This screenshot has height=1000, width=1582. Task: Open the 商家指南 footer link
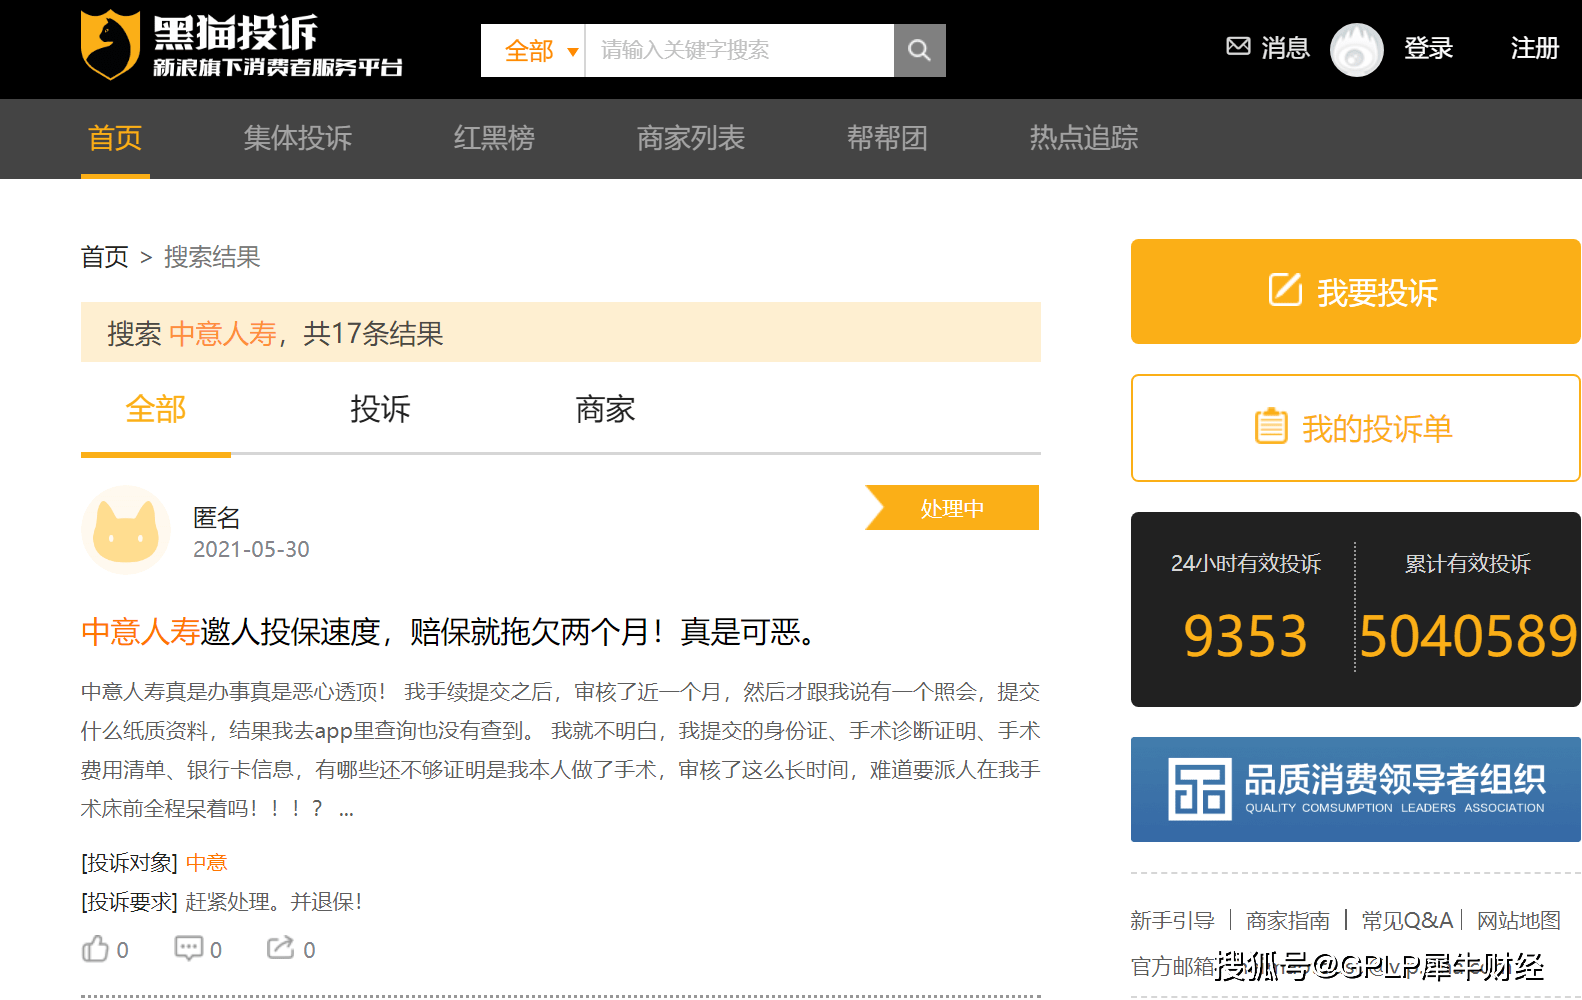(1288, 920)
